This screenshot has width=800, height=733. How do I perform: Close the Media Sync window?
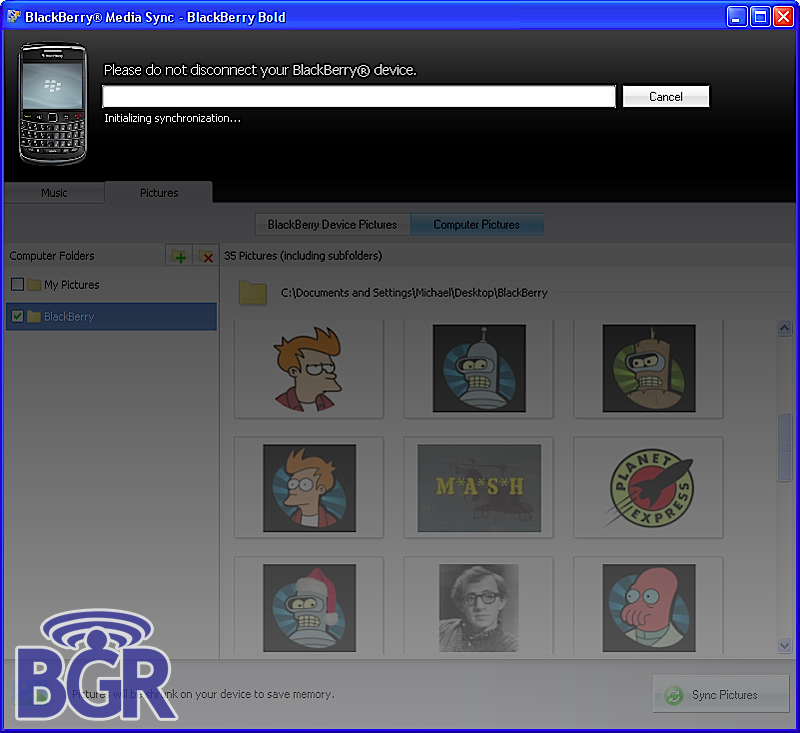click(783, 17)
